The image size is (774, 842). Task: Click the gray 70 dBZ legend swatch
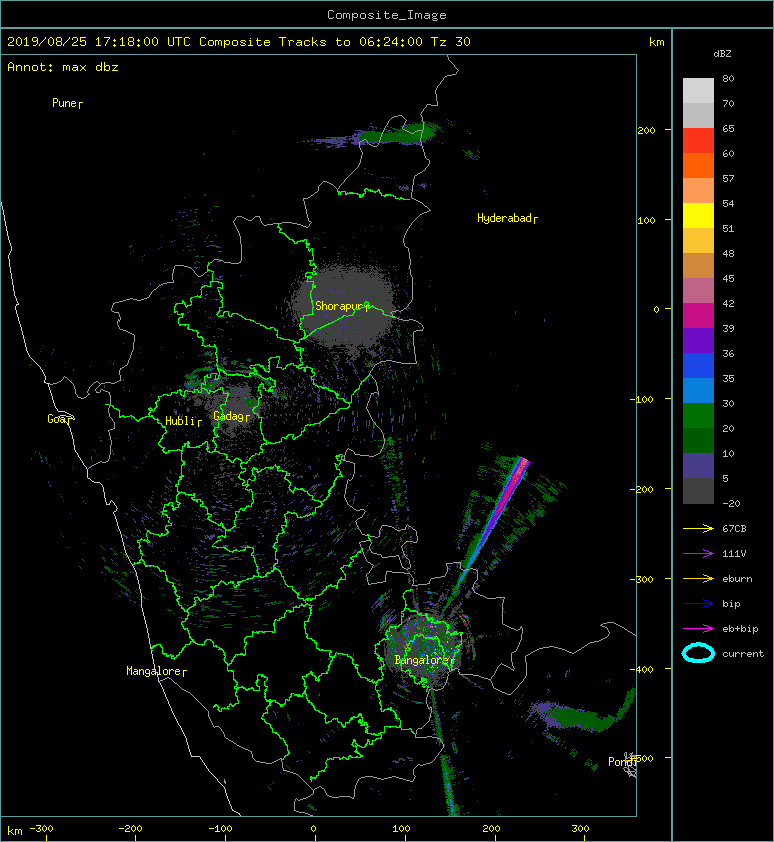(698, 115)
